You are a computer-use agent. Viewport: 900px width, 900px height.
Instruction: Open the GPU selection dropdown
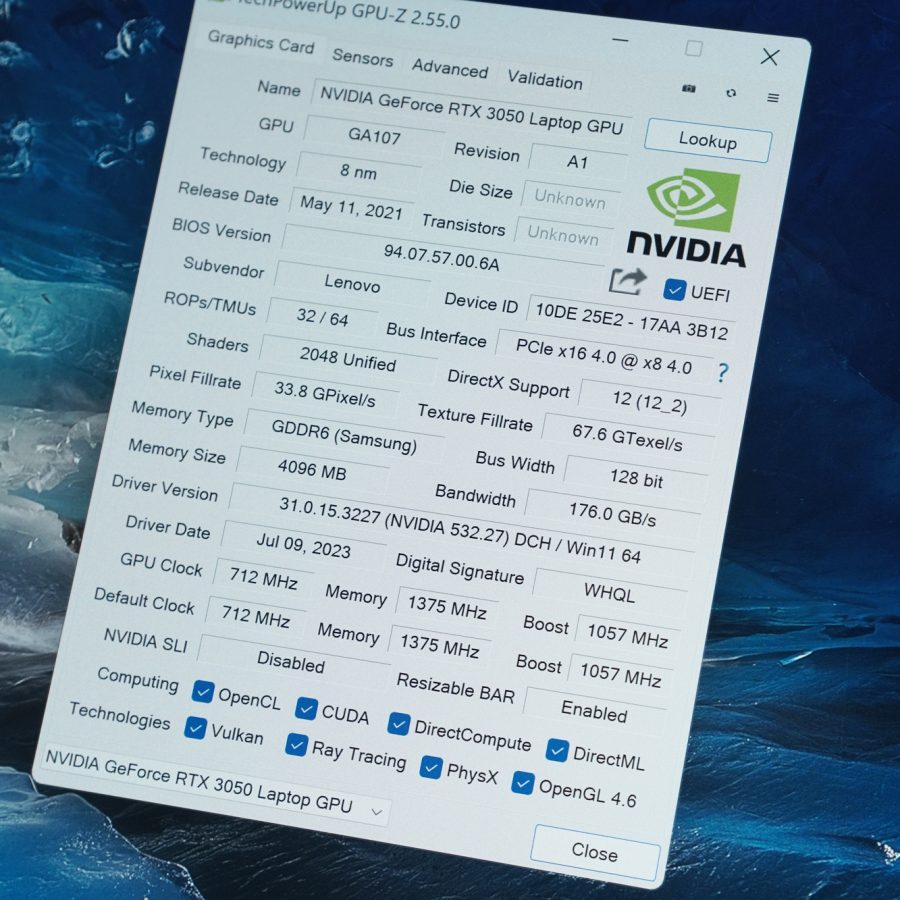coord(215,785)
